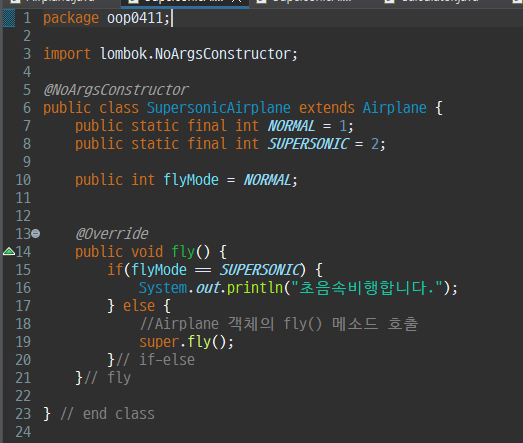This screenshot has height=443, width=523.
Task: Click the @NoArgsConstructor annotation on line 5
Action: (x=116, y=90)
